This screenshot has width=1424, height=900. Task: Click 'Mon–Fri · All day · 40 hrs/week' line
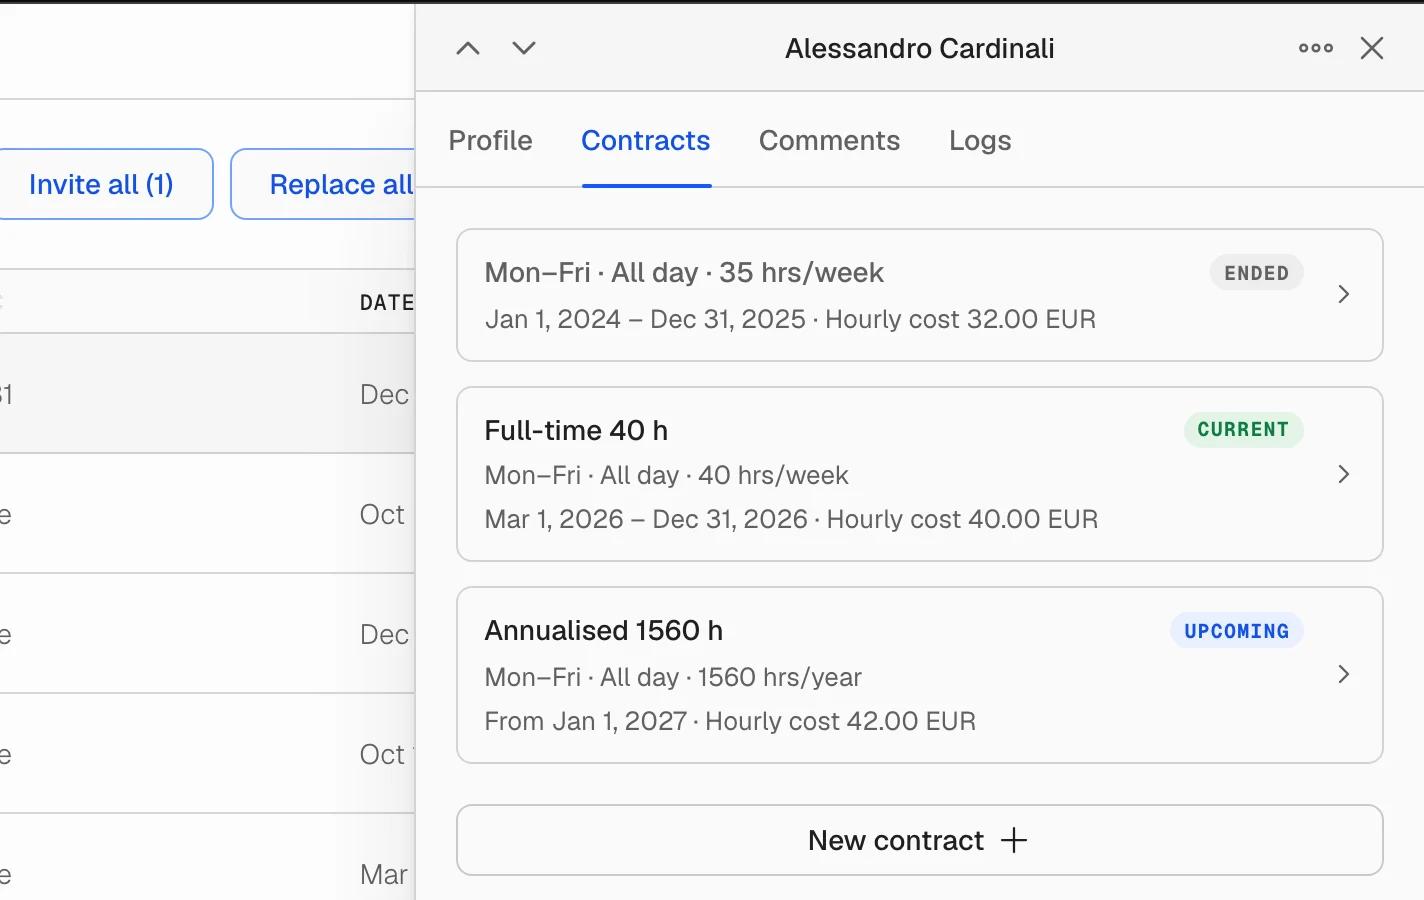(x=666, y=475)
